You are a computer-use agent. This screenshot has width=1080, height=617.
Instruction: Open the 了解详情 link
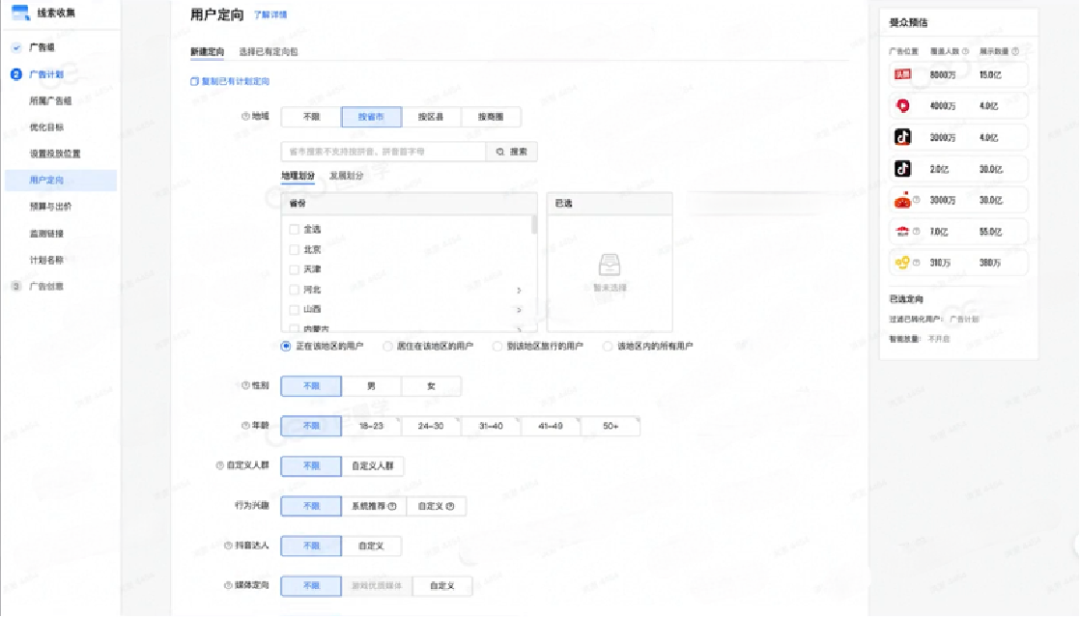pos(270,15)
